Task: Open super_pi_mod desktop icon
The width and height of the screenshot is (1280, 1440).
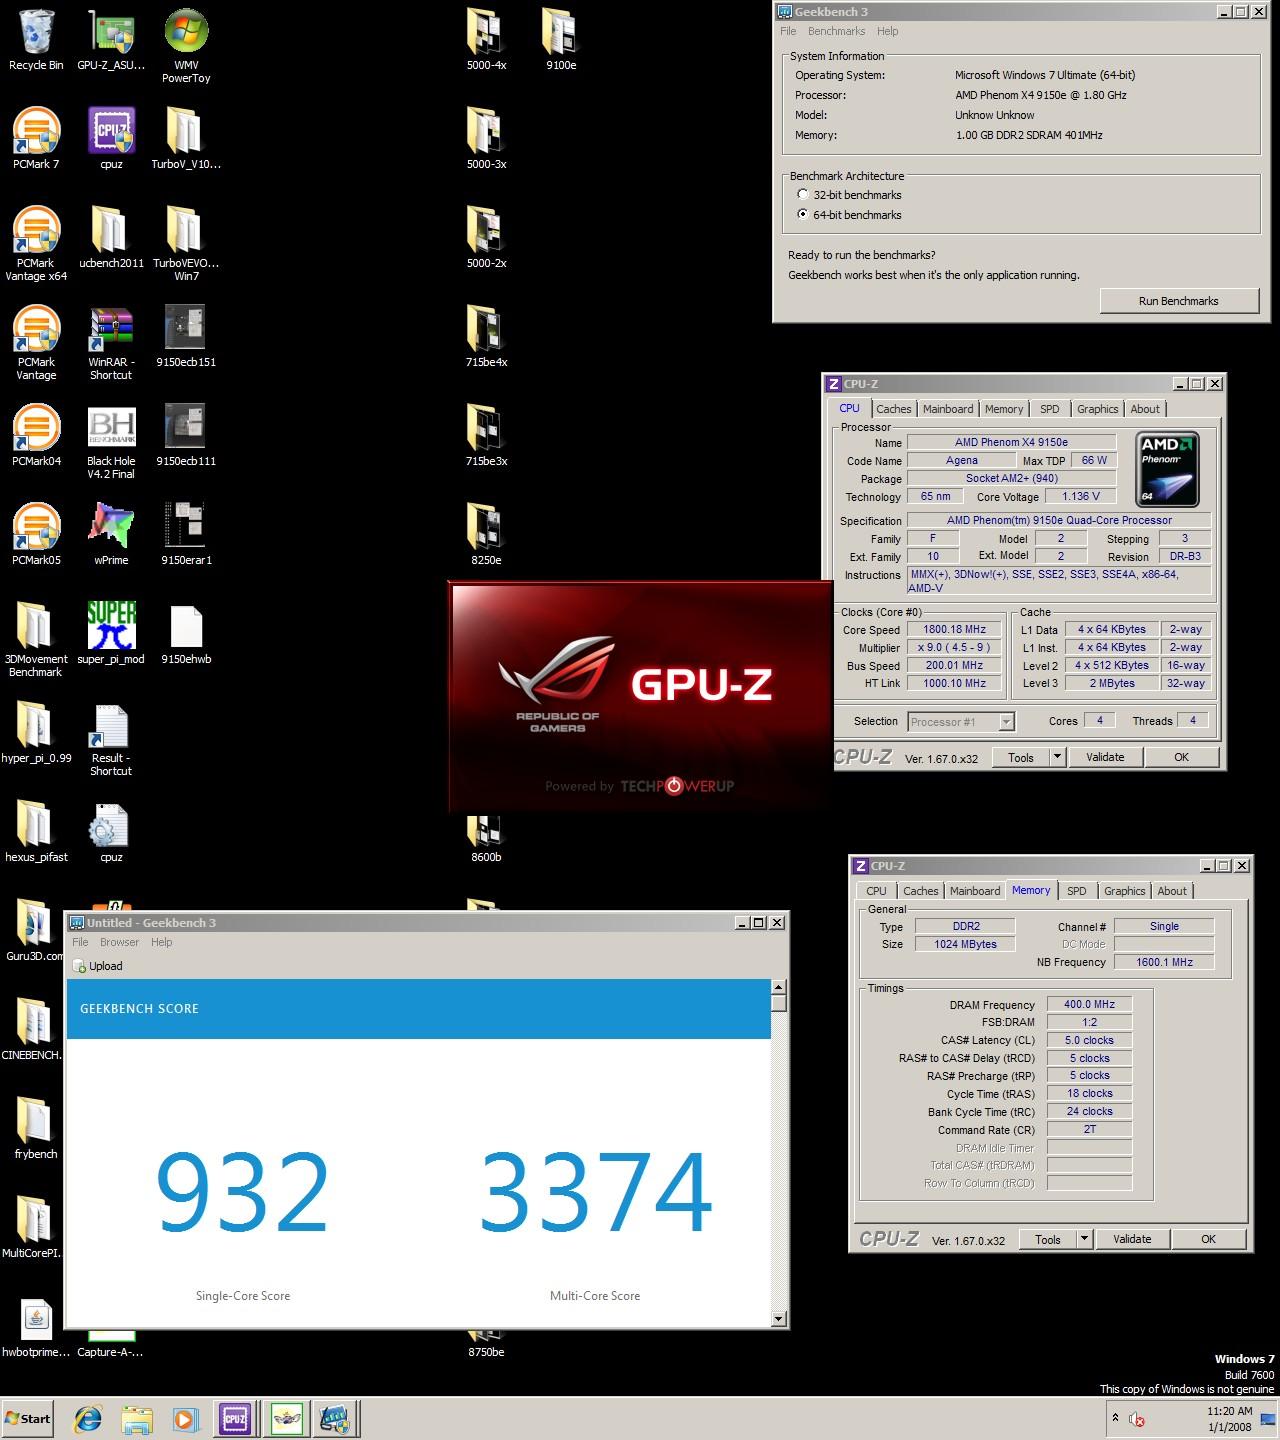Action: [x=111, y=634]
